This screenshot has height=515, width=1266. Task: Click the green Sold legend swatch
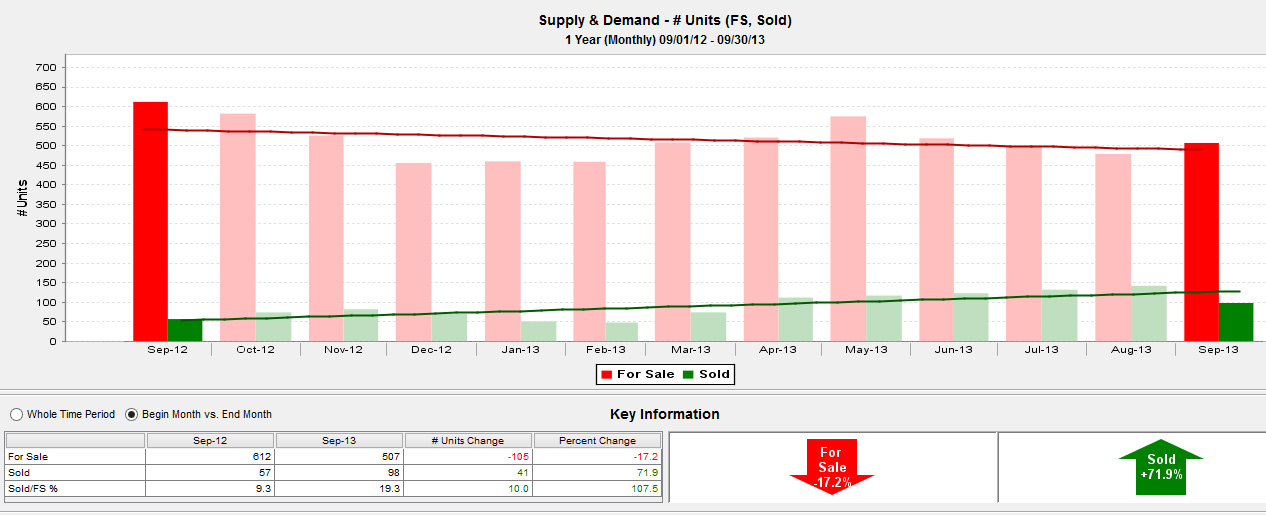coord(688,375)
